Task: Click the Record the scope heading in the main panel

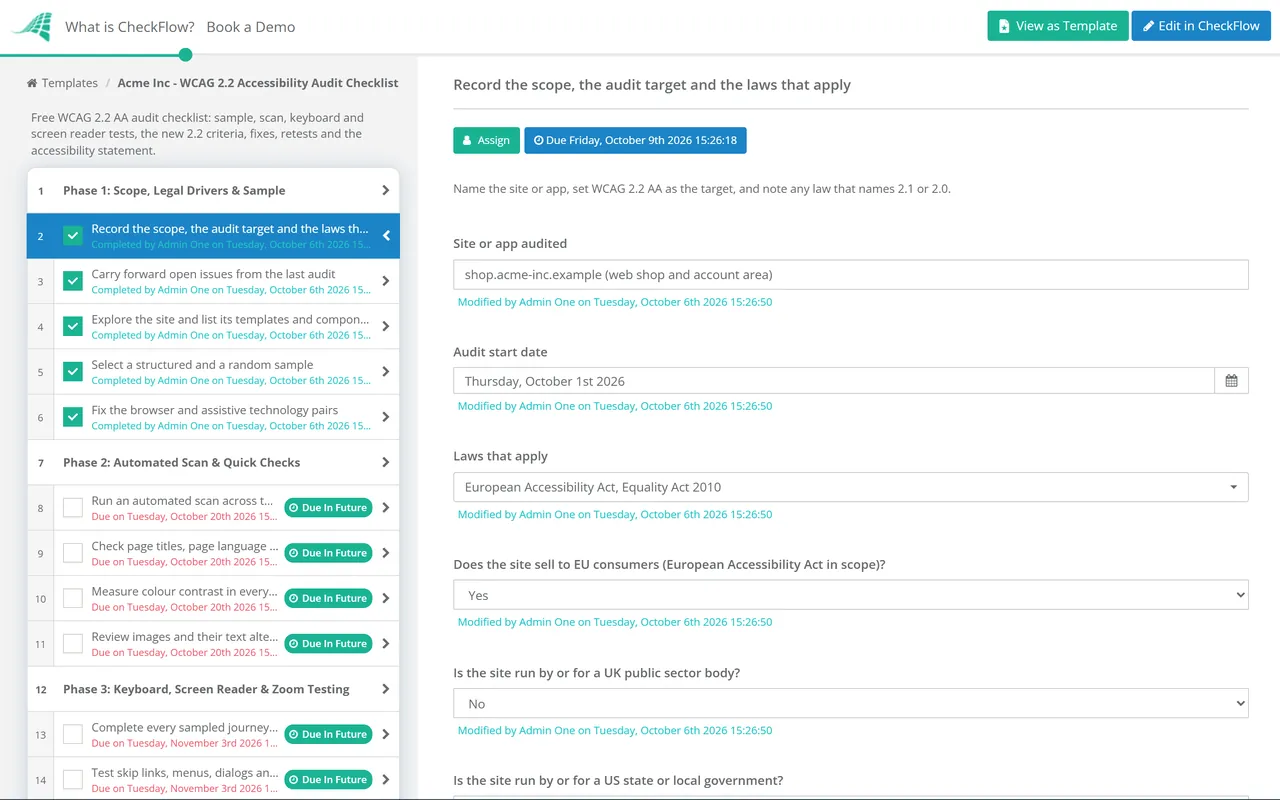Action: tap(652, 85)
